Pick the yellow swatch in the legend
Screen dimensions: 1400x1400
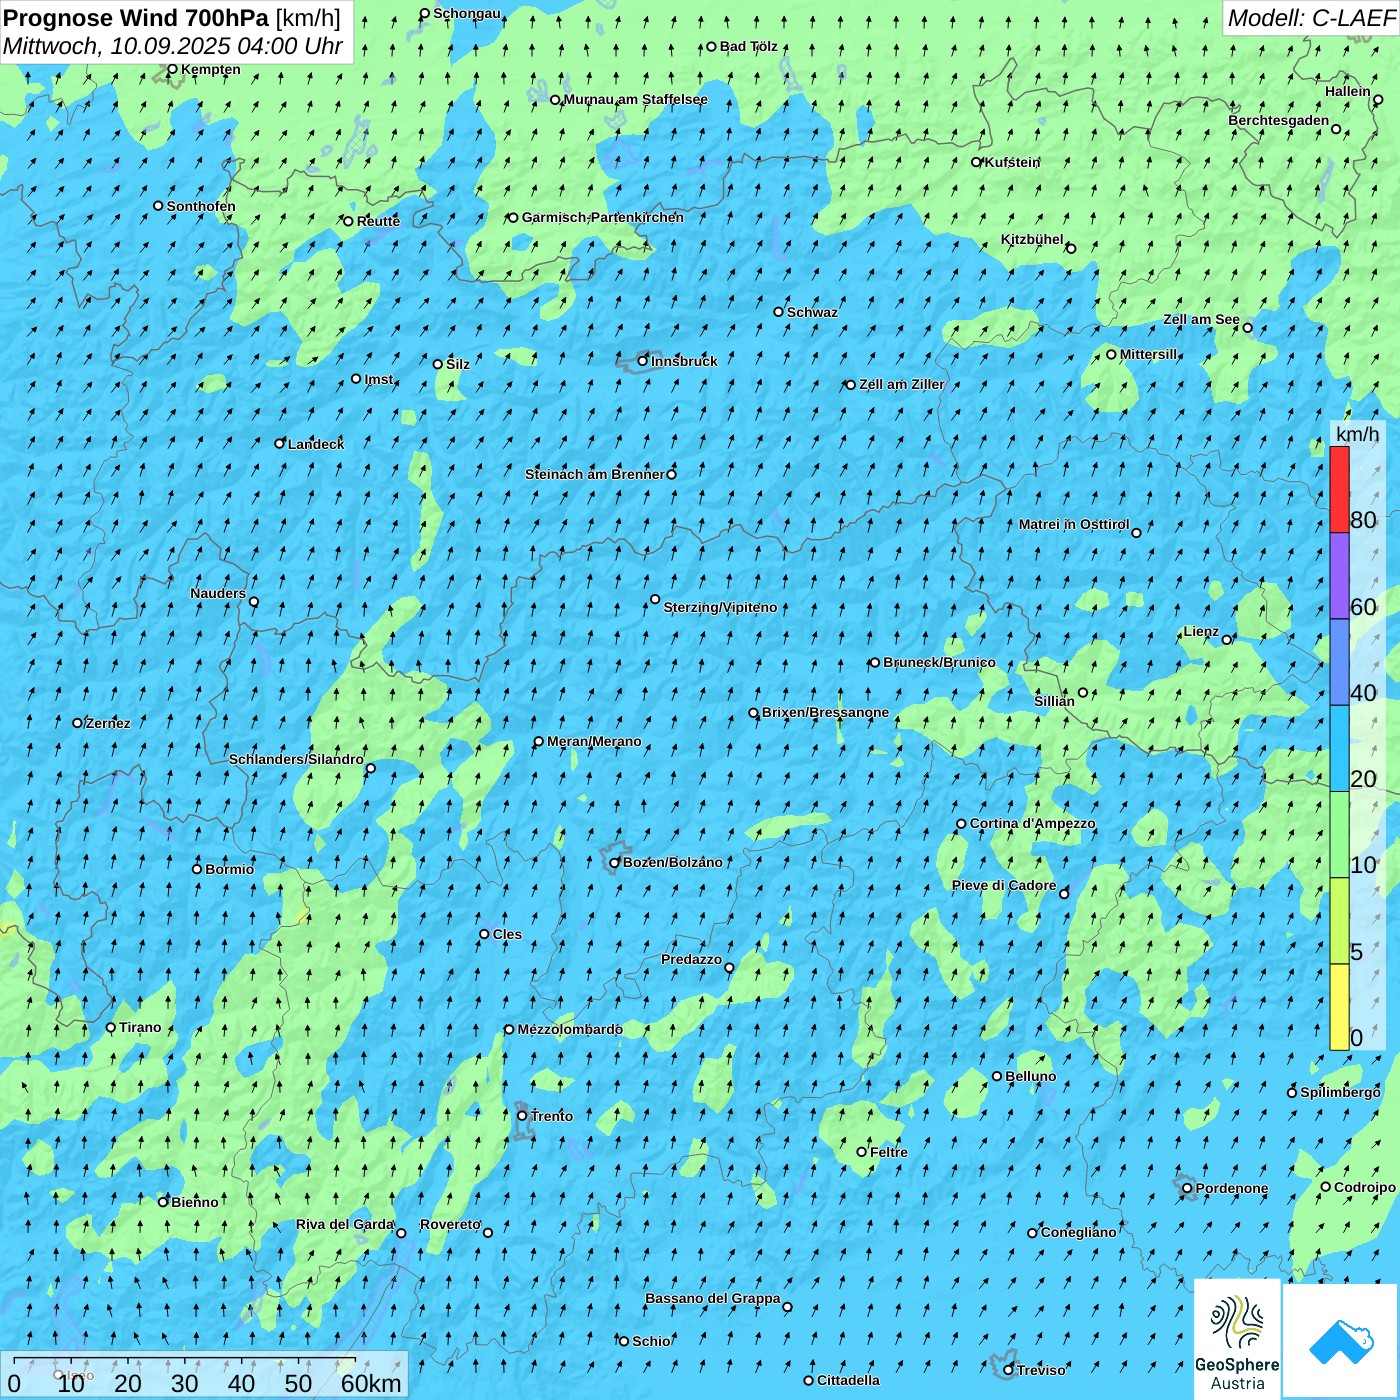pos(1339,1007)
